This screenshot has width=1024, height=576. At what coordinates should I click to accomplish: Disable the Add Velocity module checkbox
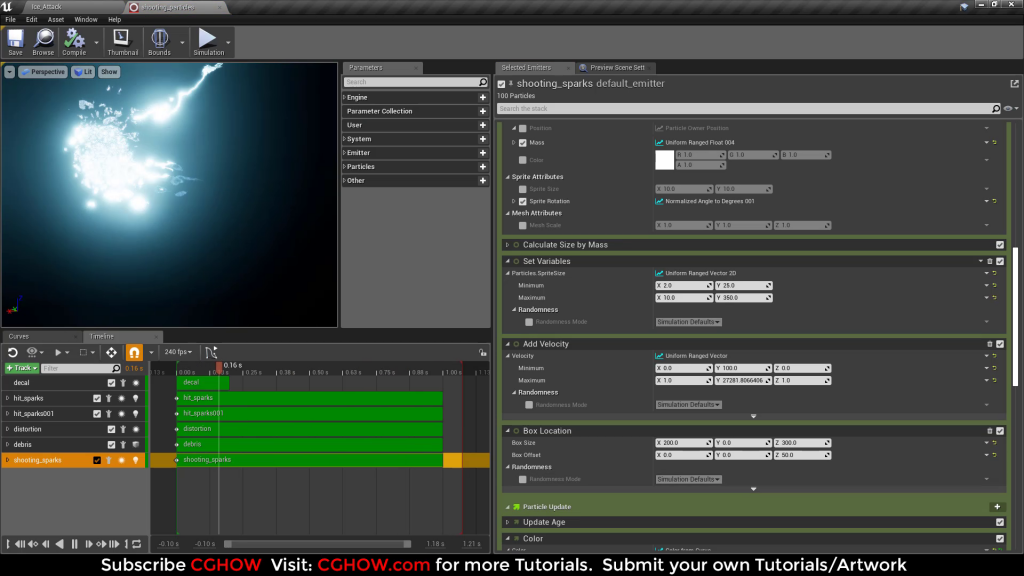click(1000, 344)
